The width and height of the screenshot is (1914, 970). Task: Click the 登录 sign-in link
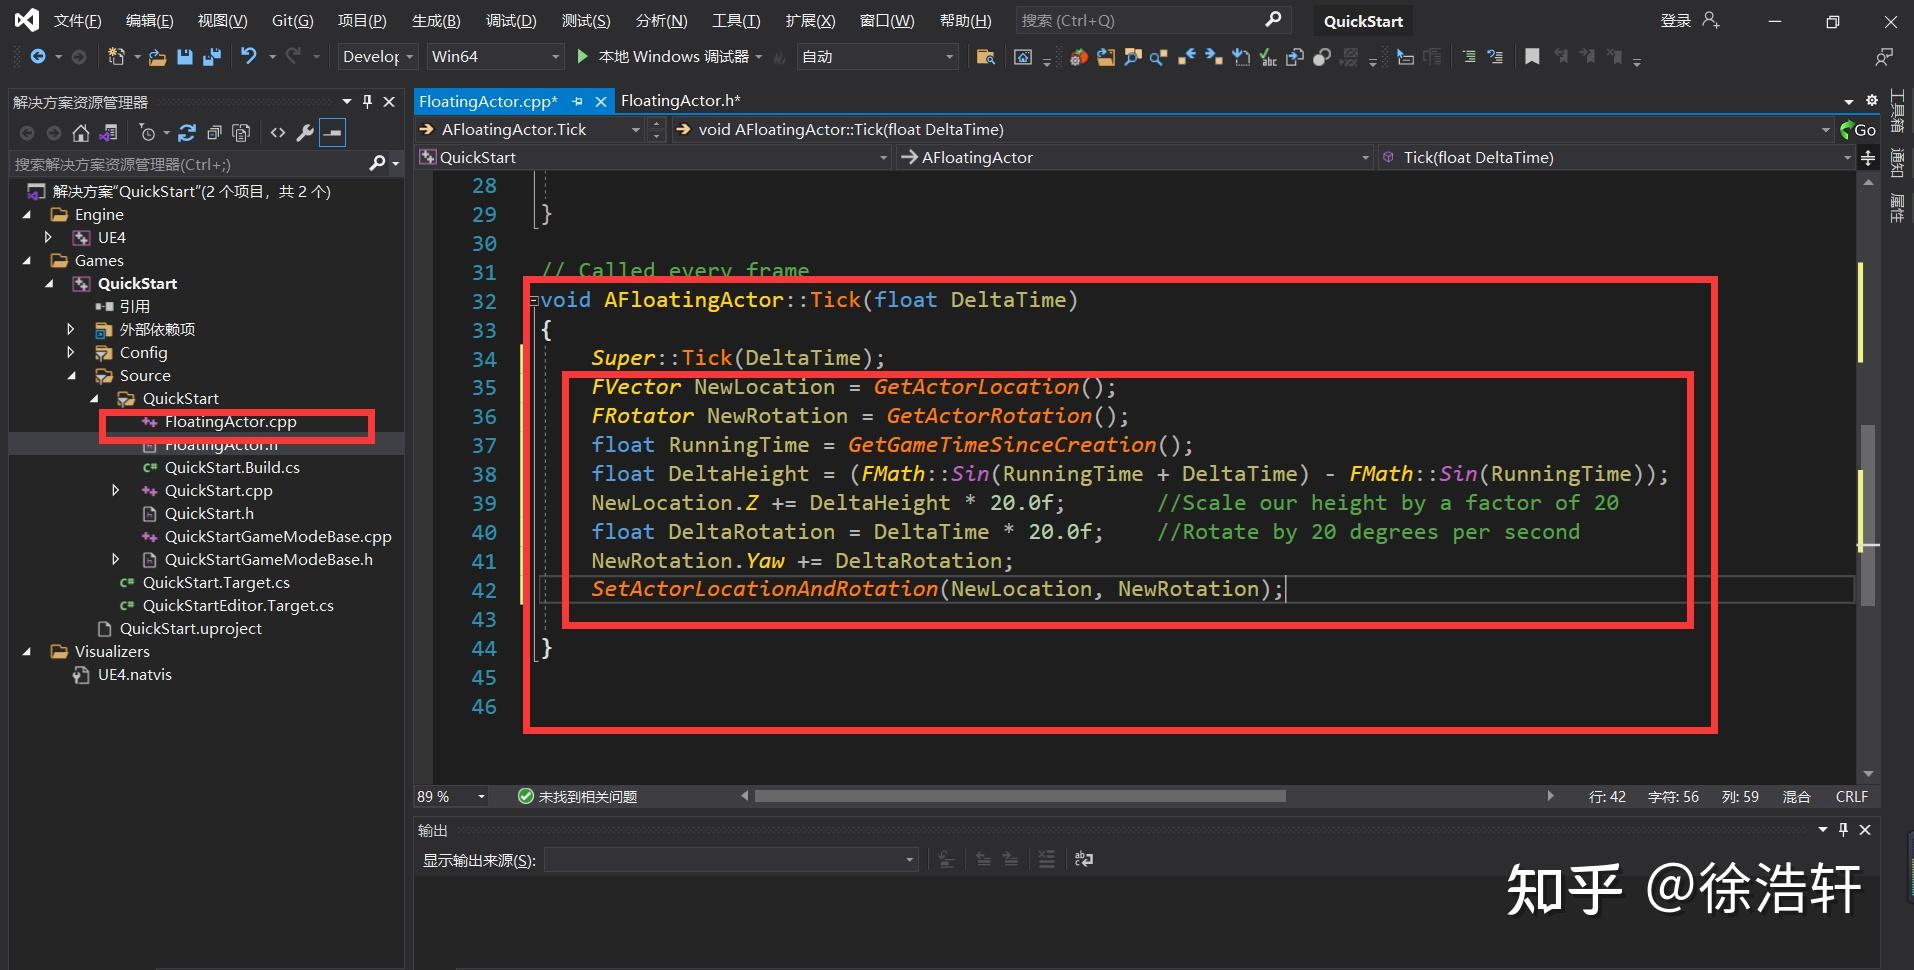coord(1676,20)
